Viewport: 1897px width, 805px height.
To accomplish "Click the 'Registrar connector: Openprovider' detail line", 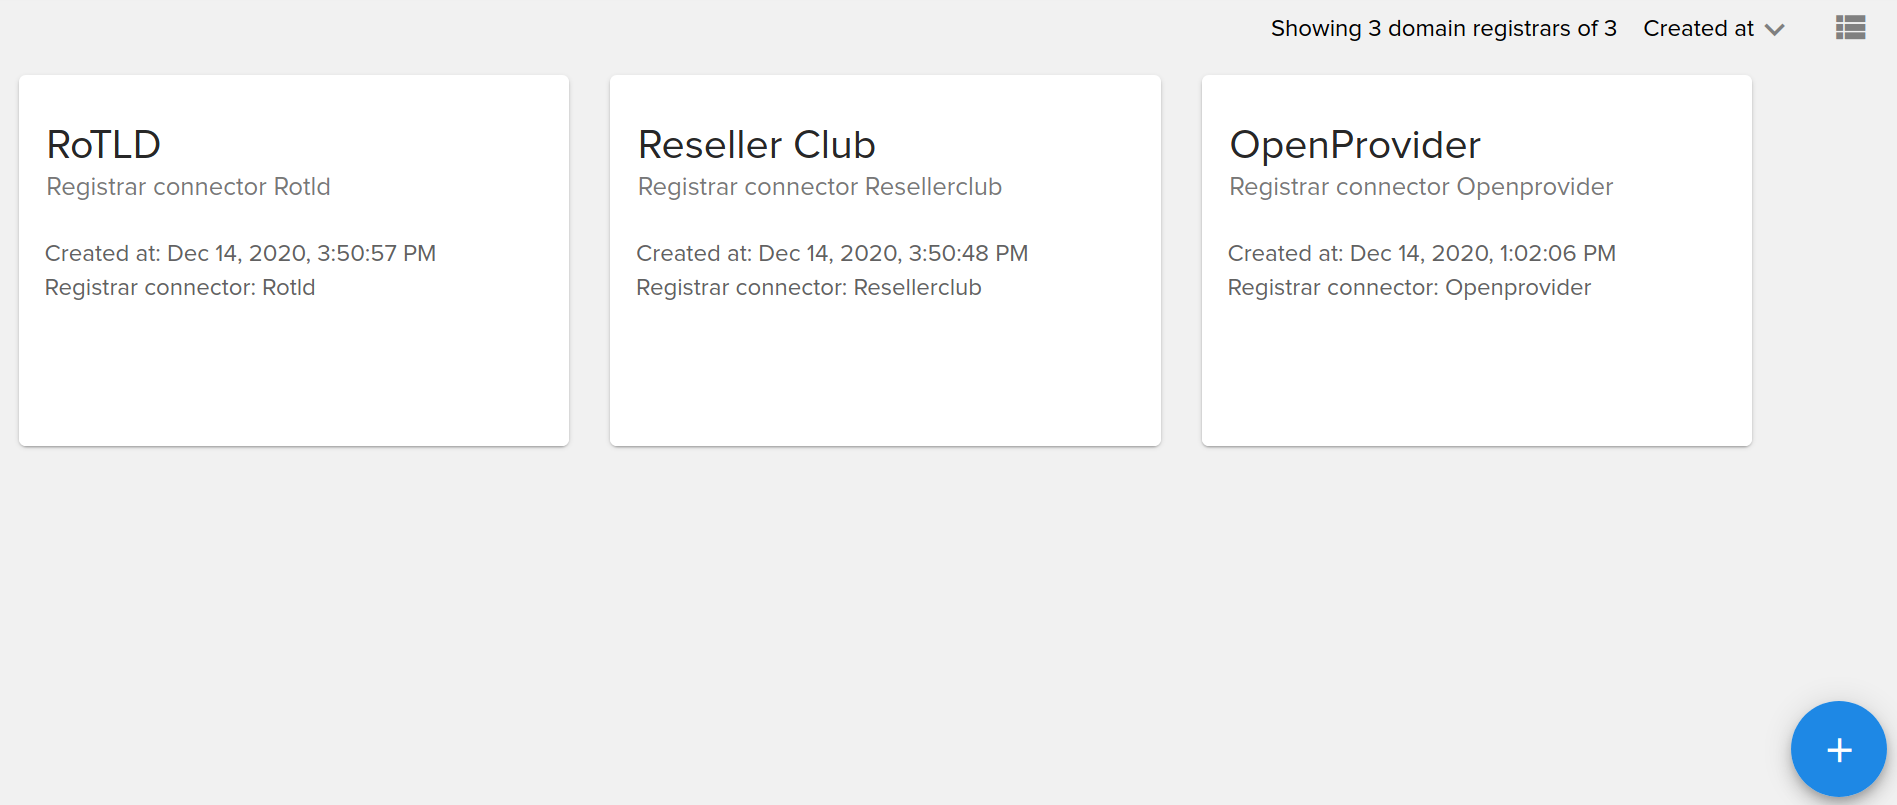I will click(x=1409, y=288).
